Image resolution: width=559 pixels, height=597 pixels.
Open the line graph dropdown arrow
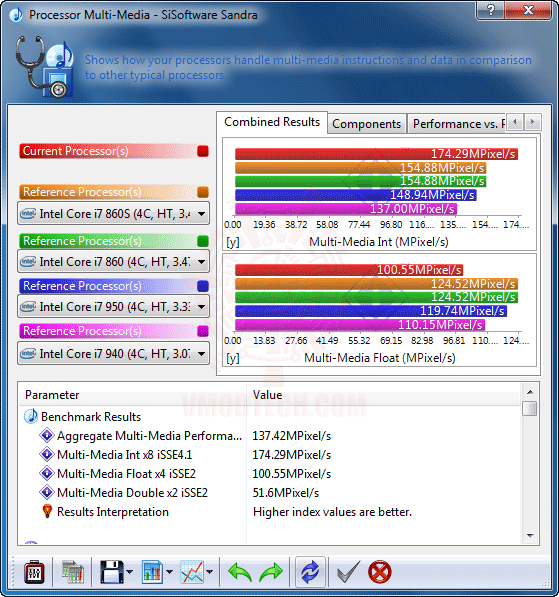click(x=209, y=572)
